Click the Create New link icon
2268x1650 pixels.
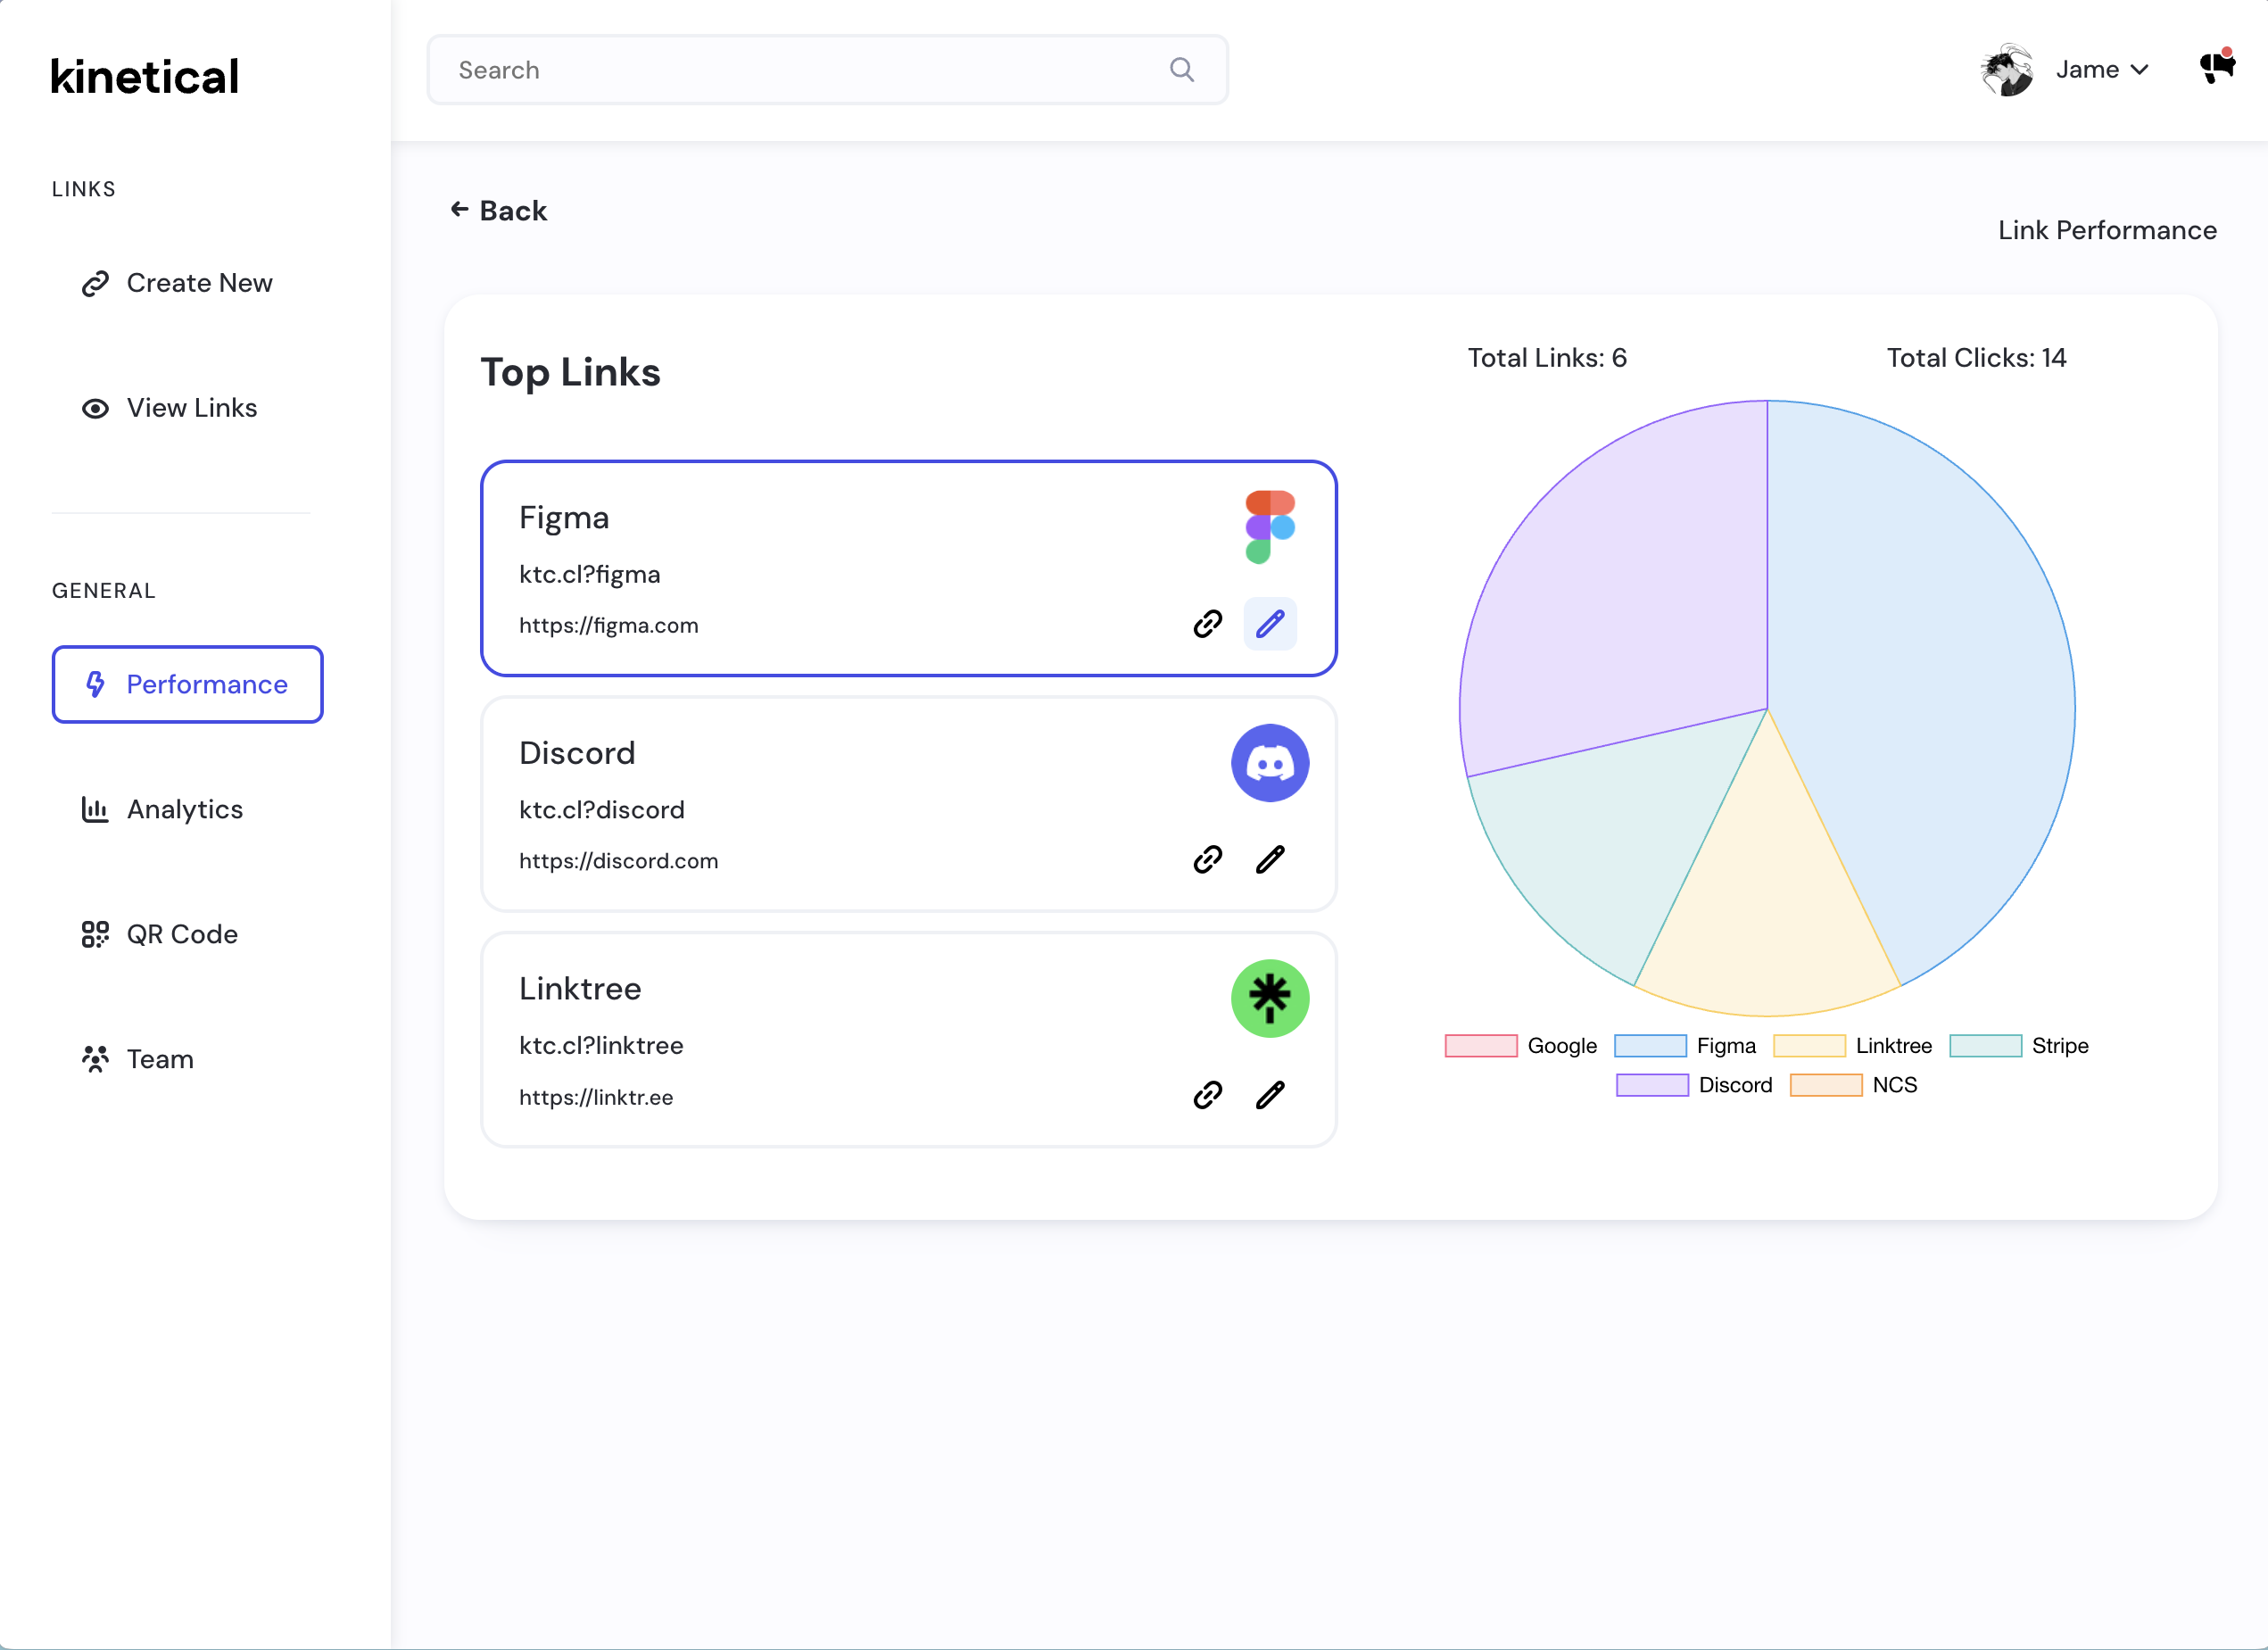[x=95, y=284]
